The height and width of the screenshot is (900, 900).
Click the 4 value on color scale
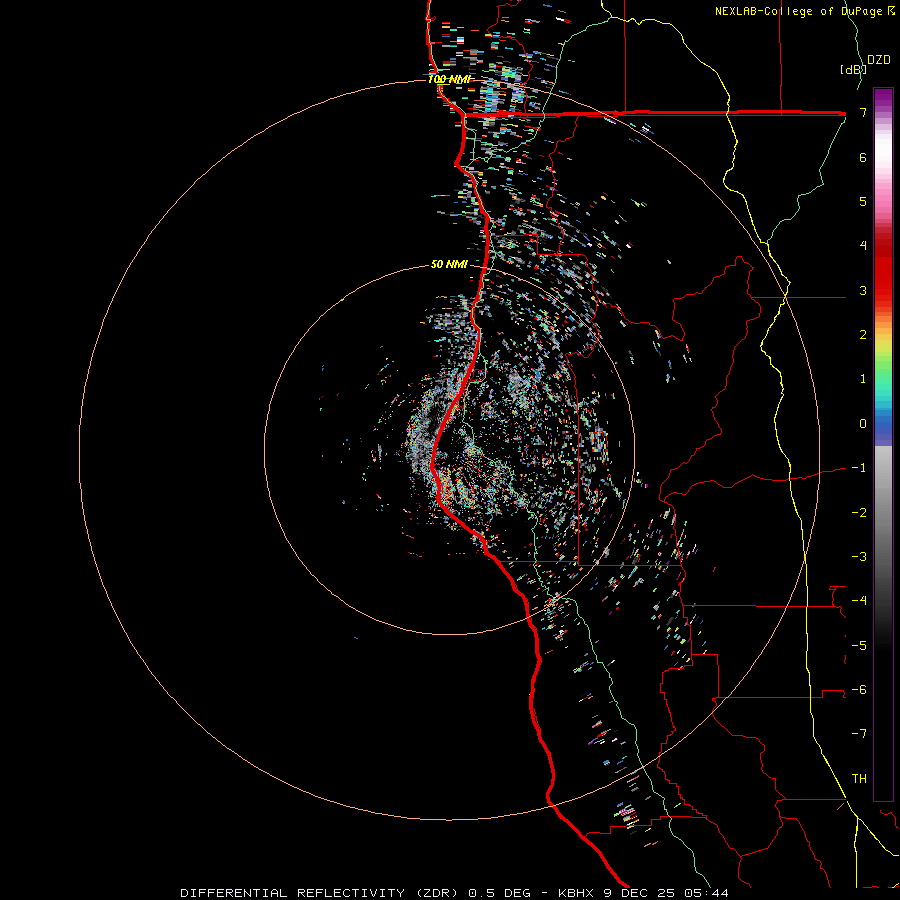pos(863,246)
